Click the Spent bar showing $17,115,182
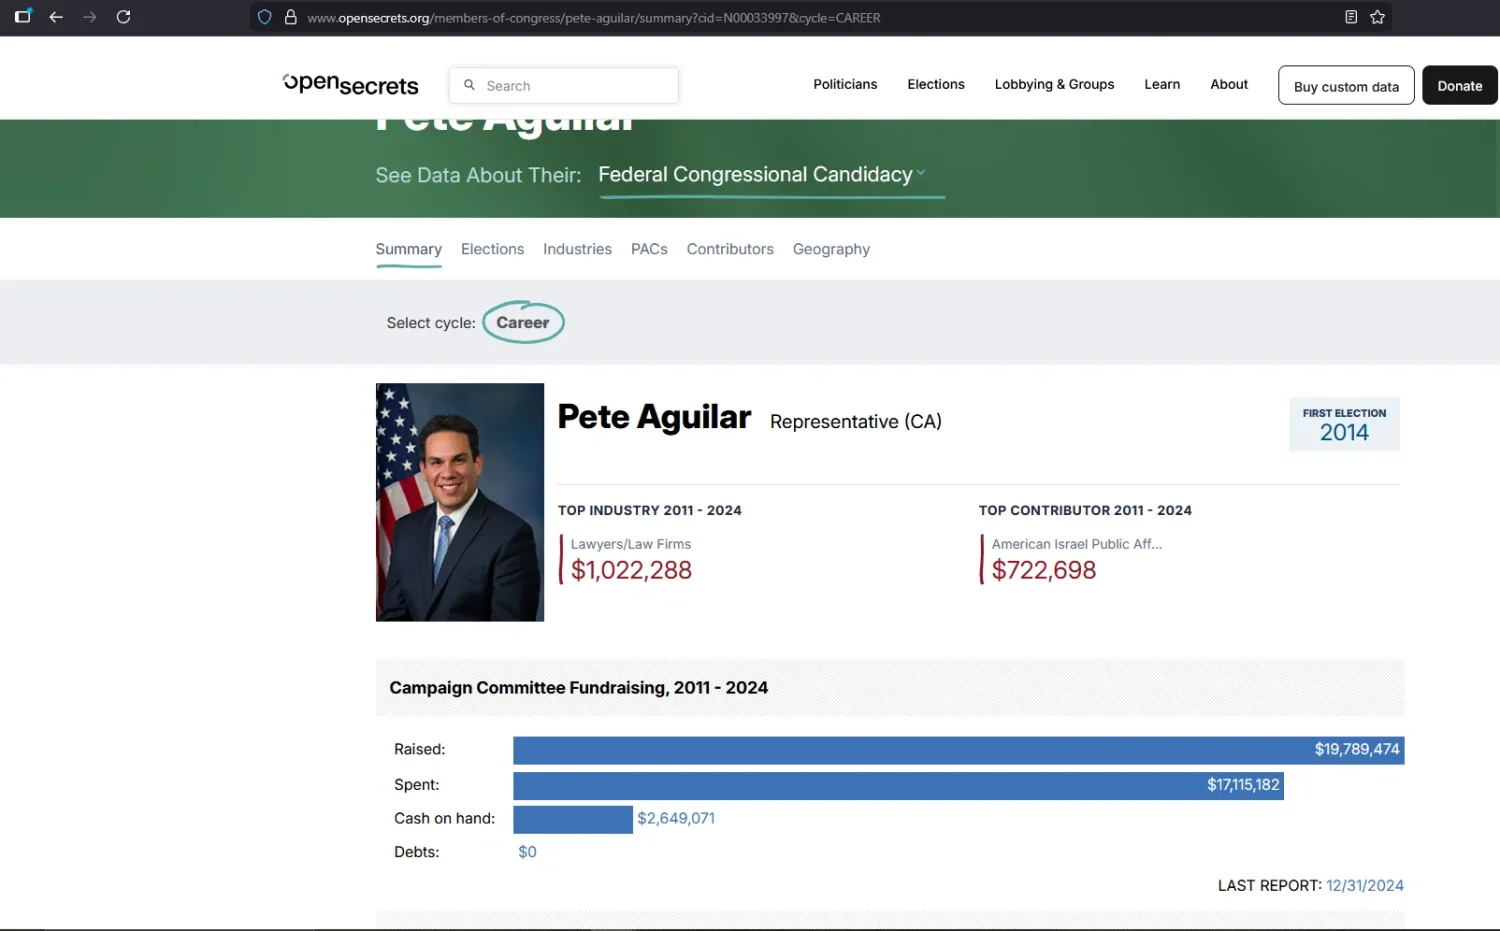The height and width of the screenshot is (931, 1500). (x=898, y=785)
